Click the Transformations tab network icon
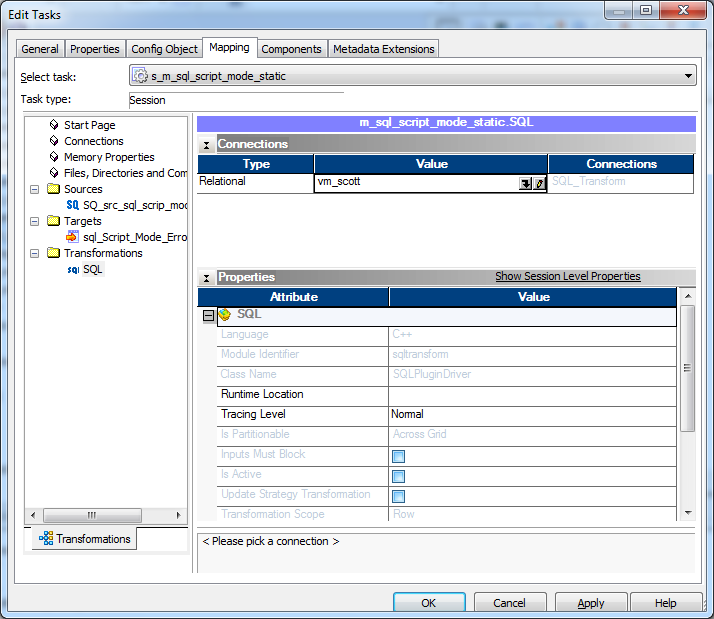 point(46,538)
